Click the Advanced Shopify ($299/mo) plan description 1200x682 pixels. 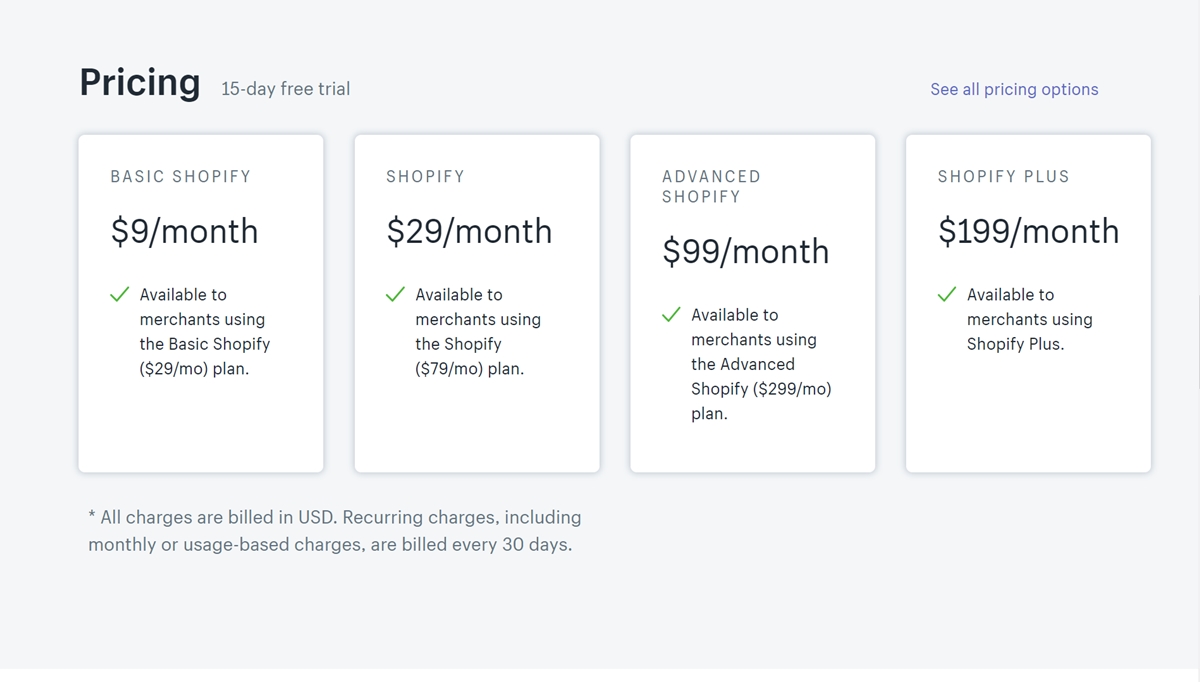(x=761, y=364)
